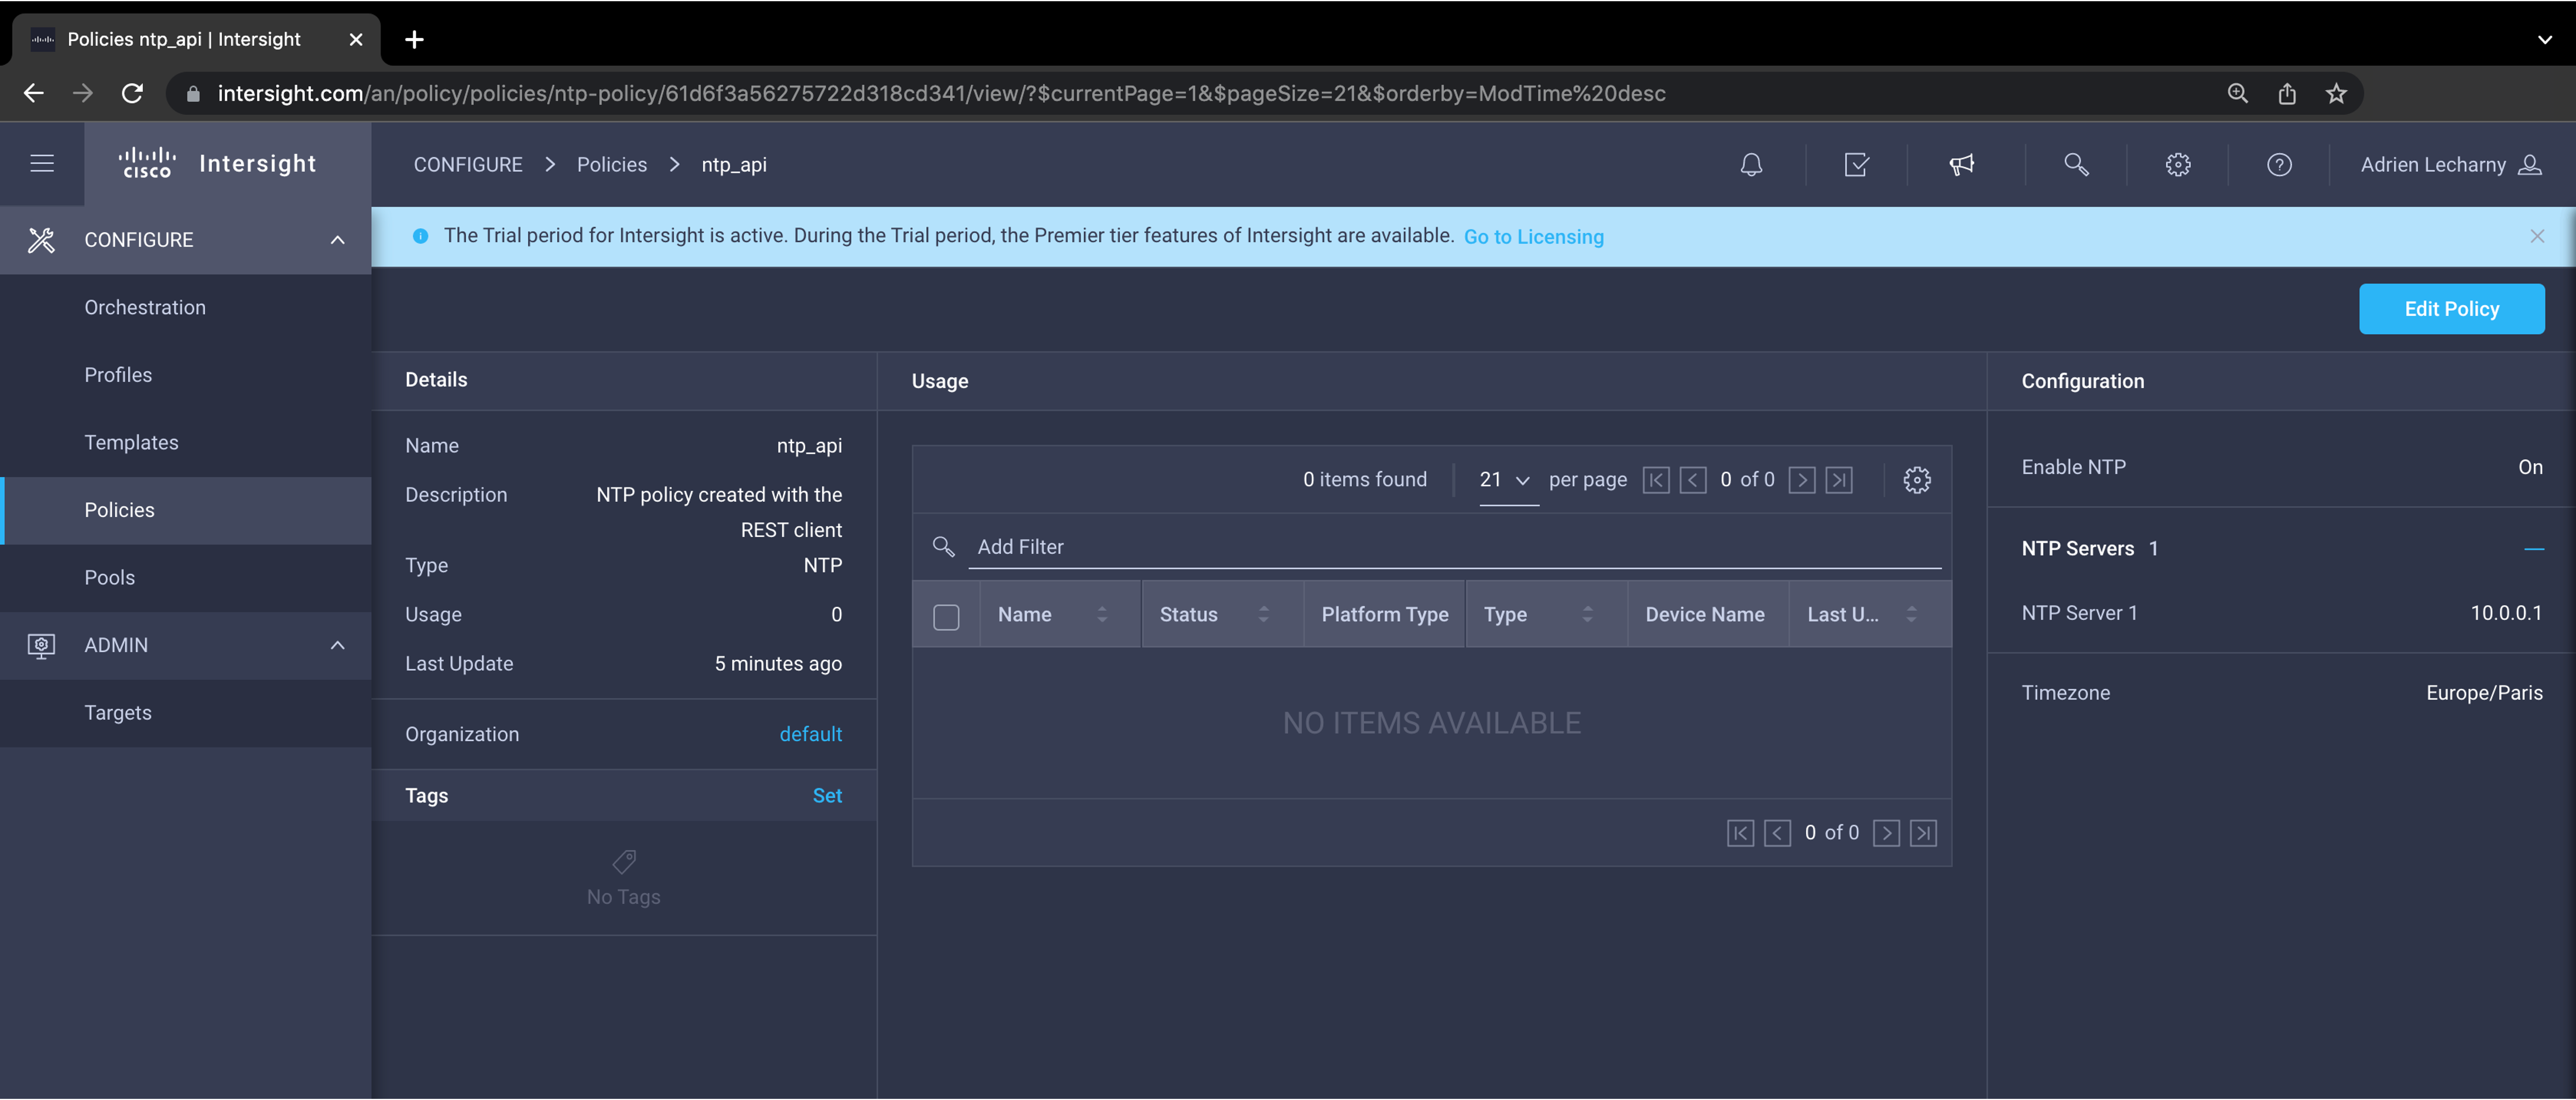The image size is (2576, 1100).
Task: Dismiss the trial period banner
Action: click(2537, 237)
